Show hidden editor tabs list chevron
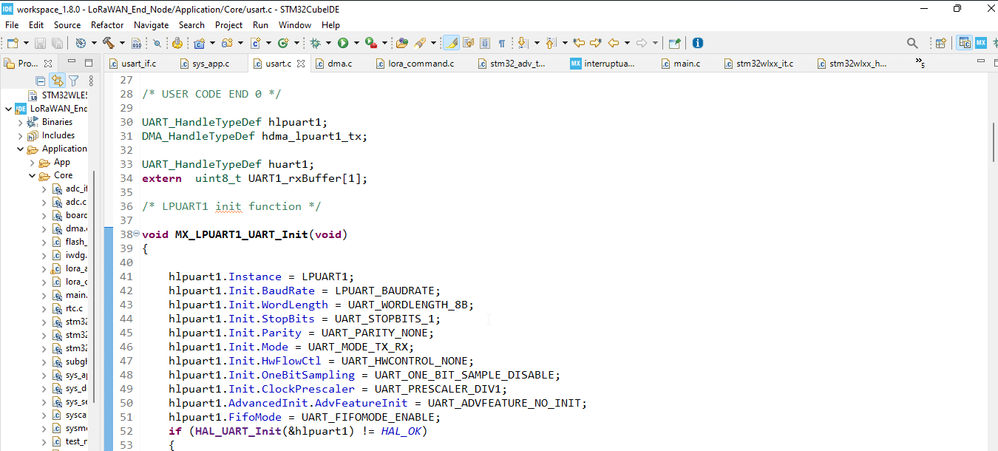998x451 pixels. (x=920, y=62)
